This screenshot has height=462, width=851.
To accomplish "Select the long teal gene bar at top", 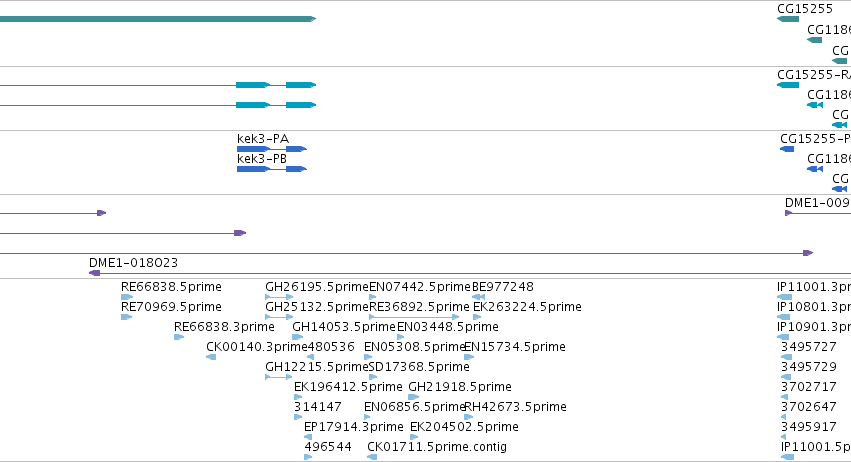I will [158, 19].
